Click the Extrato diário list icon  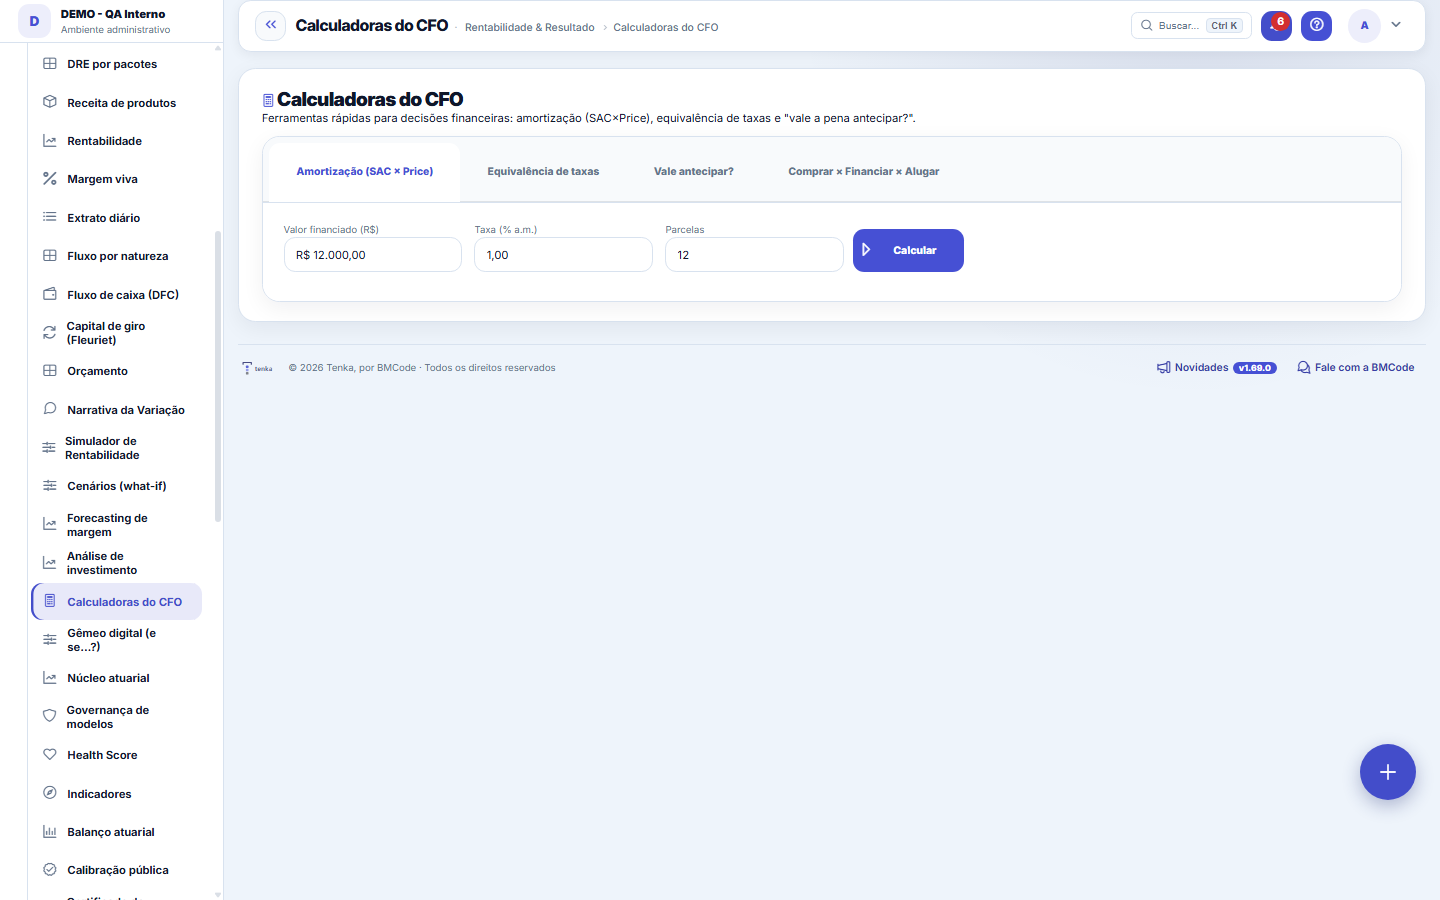point(50,217)
